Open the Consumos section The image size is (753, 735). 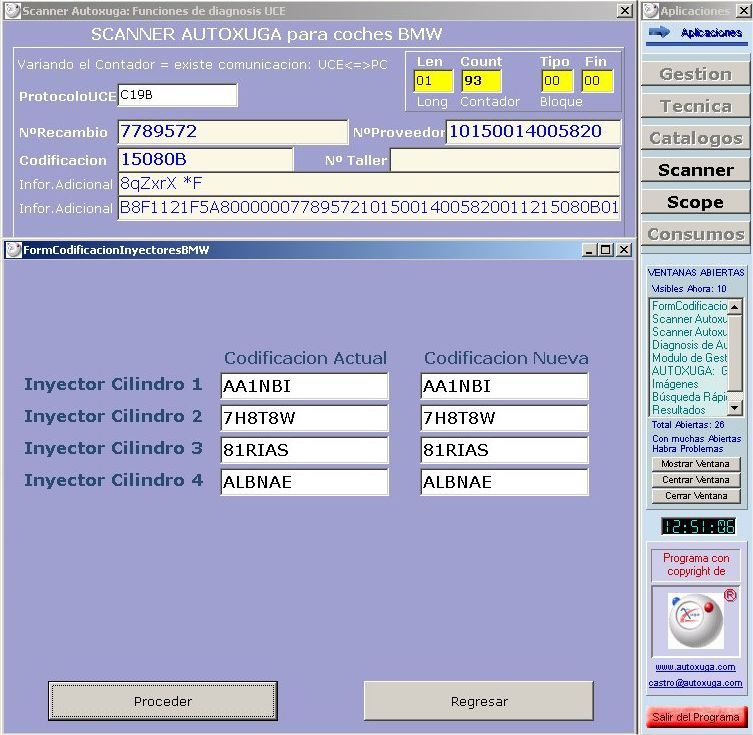point(695,234)
